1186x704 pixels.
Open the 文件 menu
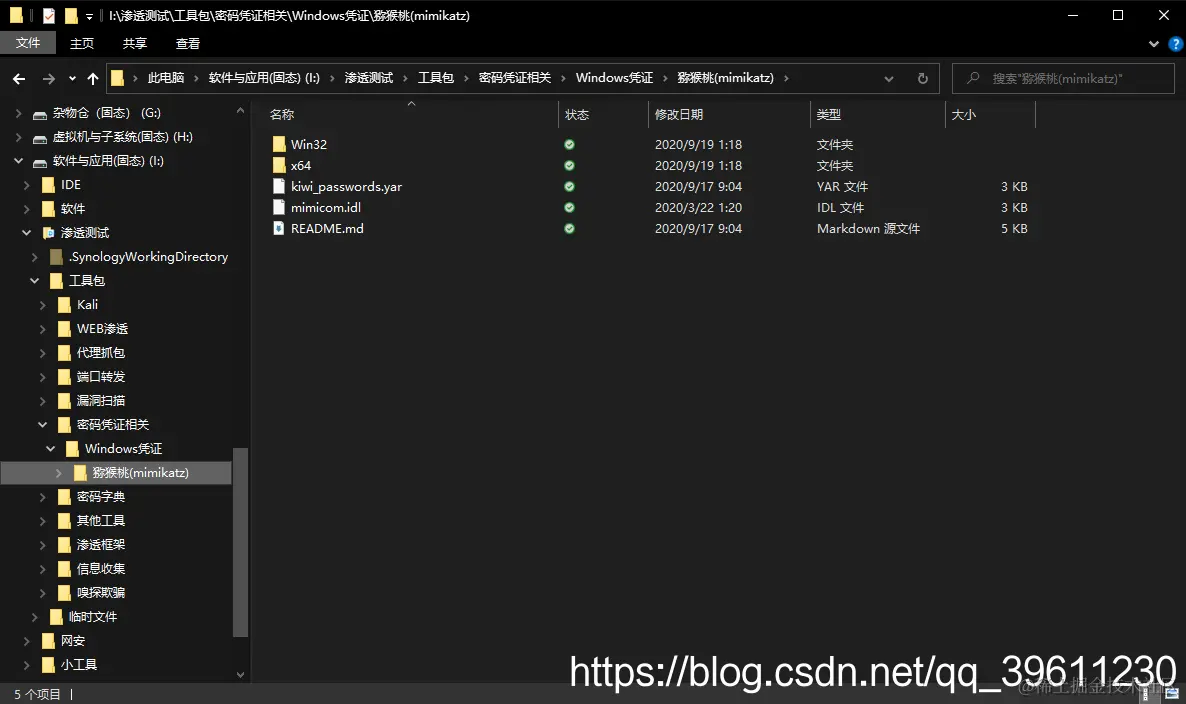(29, 43)
